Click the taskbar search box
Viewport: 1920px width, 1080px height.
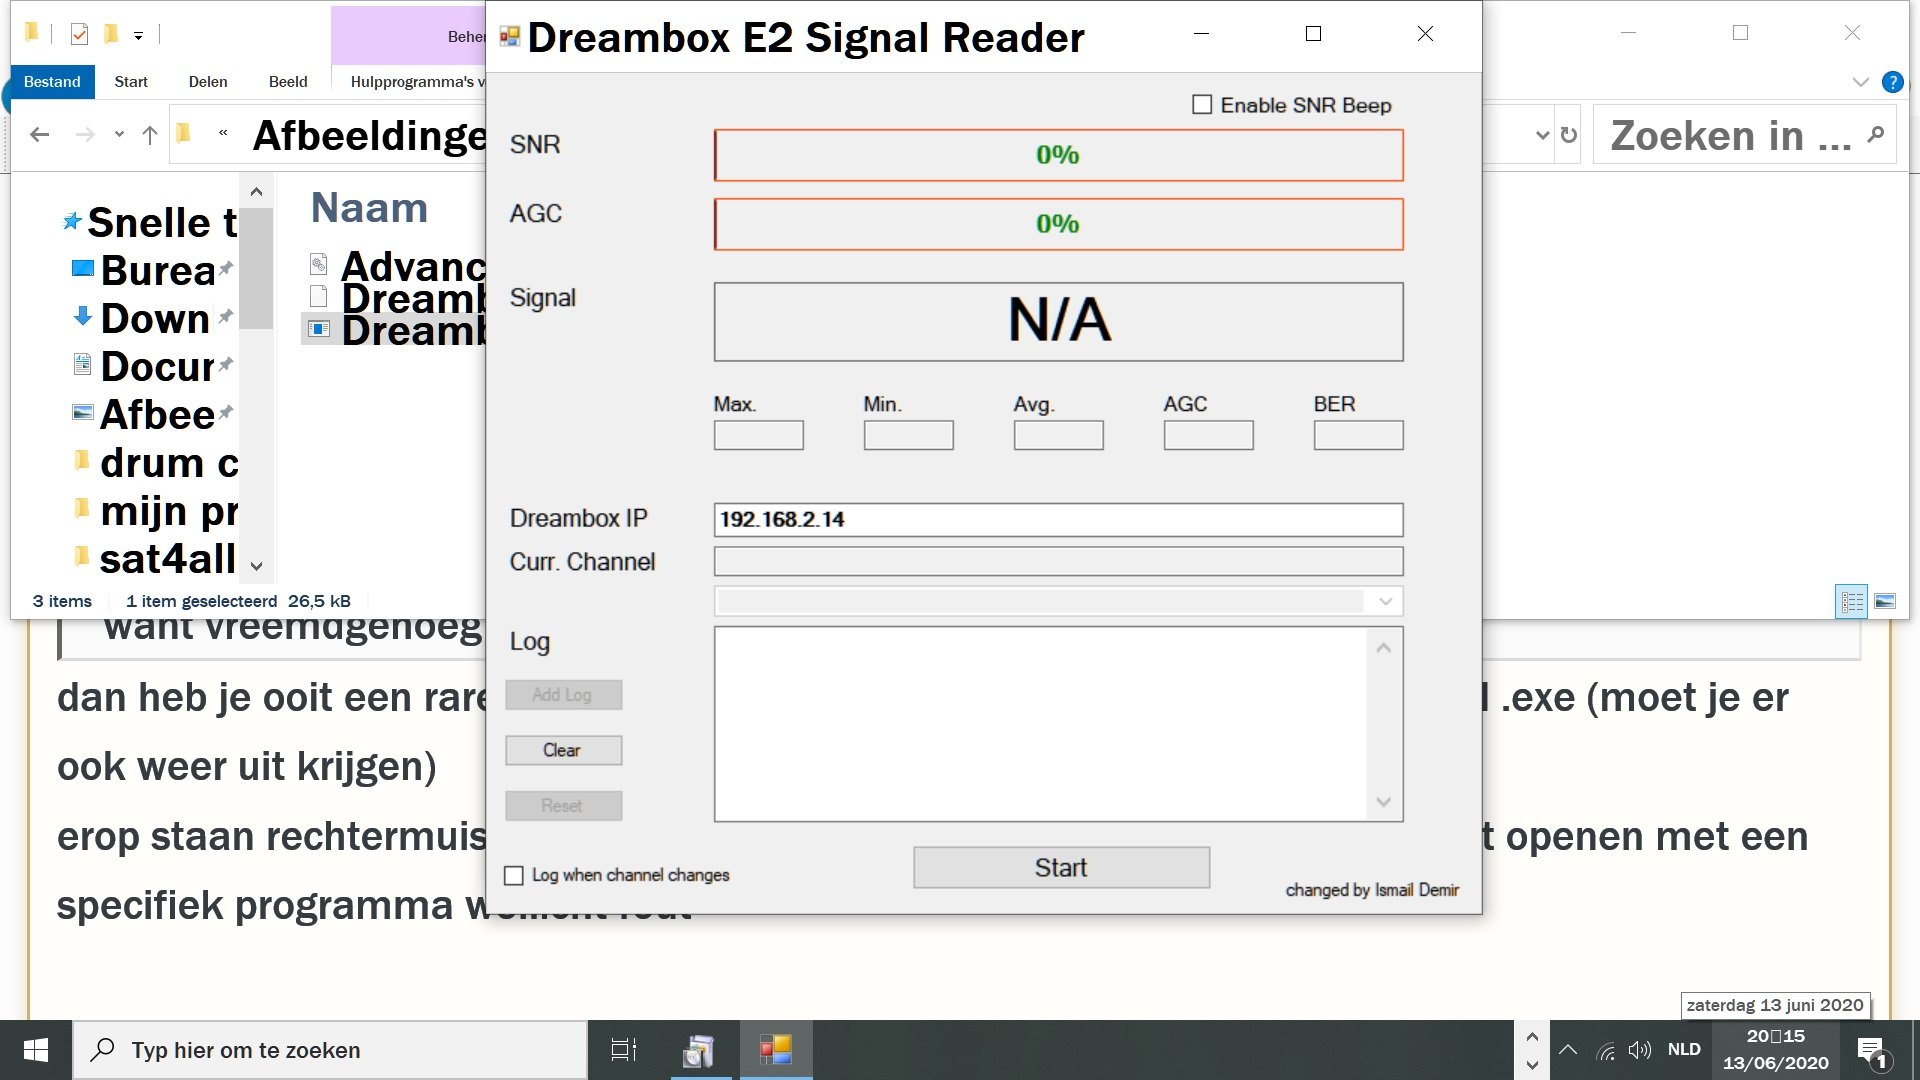[x=330, y=1050]
